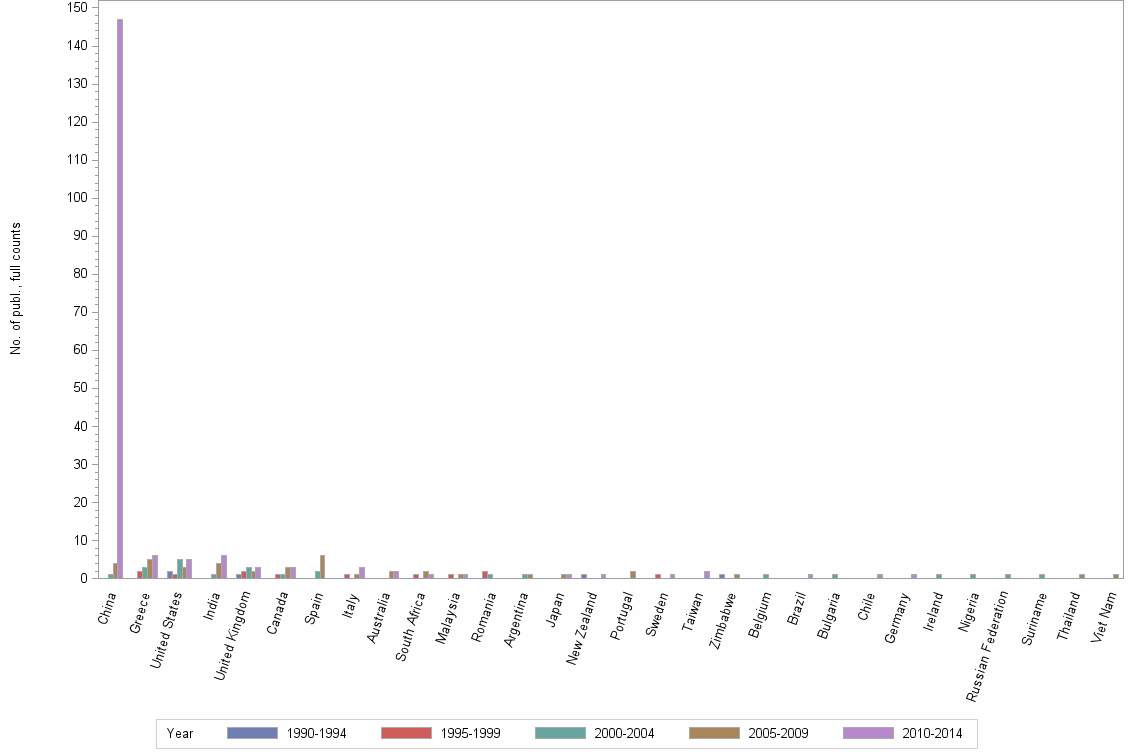1134x756 pixels.
Task: Click Greece's teal 2000-2004 bar
Action: point(144,572)
